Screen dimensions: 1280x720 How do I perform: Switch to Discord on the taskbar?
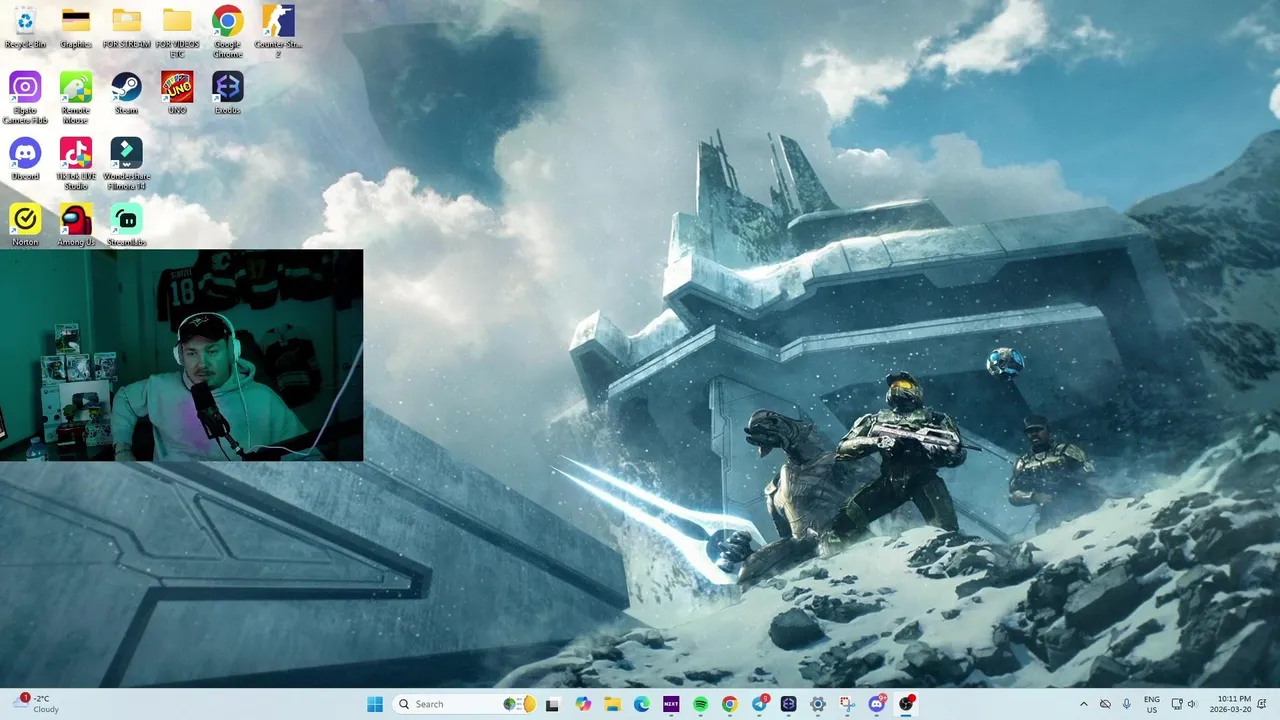[x=877, y=704]
